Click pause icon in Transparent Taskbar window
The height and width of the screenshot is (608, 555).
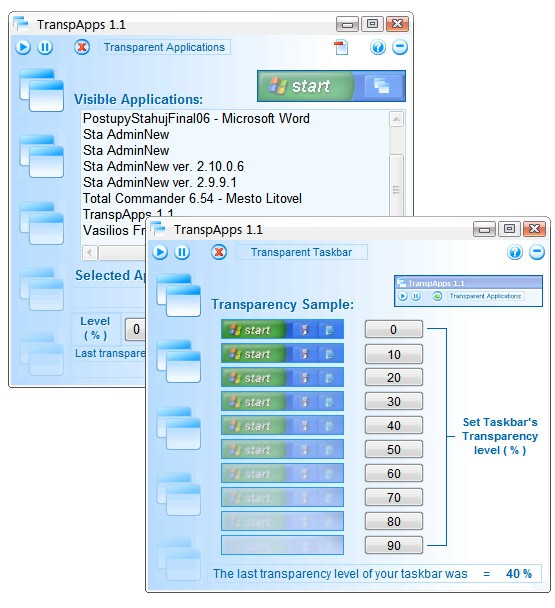[x=182, y=252]
